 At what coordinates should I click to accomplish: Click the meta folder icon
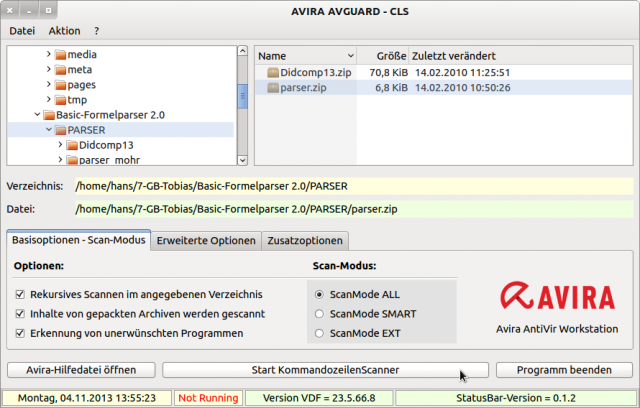pyautogui.click(x=60, y=69)
